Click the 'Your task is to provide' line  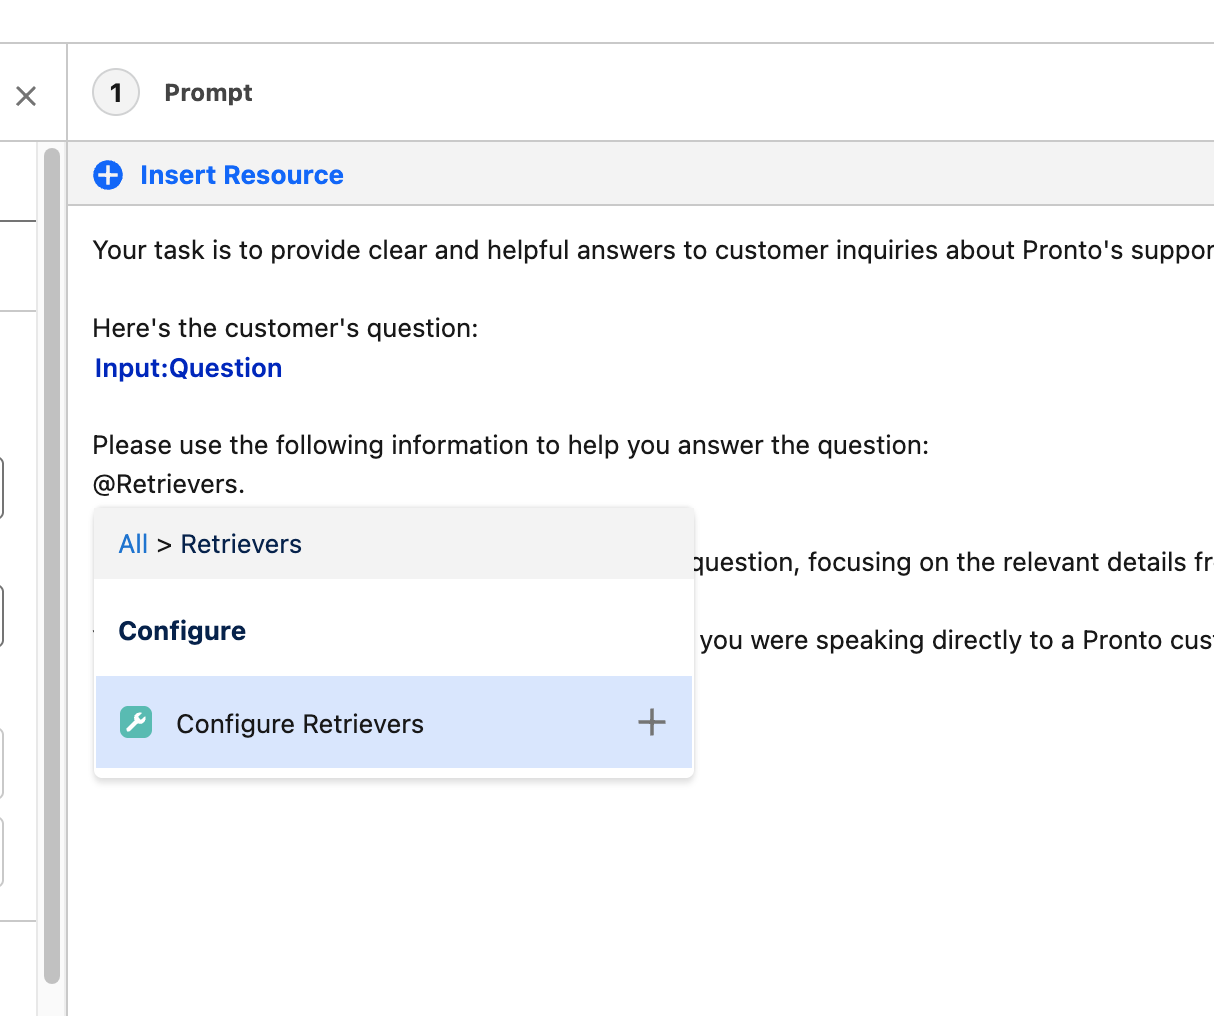point(653,250)
